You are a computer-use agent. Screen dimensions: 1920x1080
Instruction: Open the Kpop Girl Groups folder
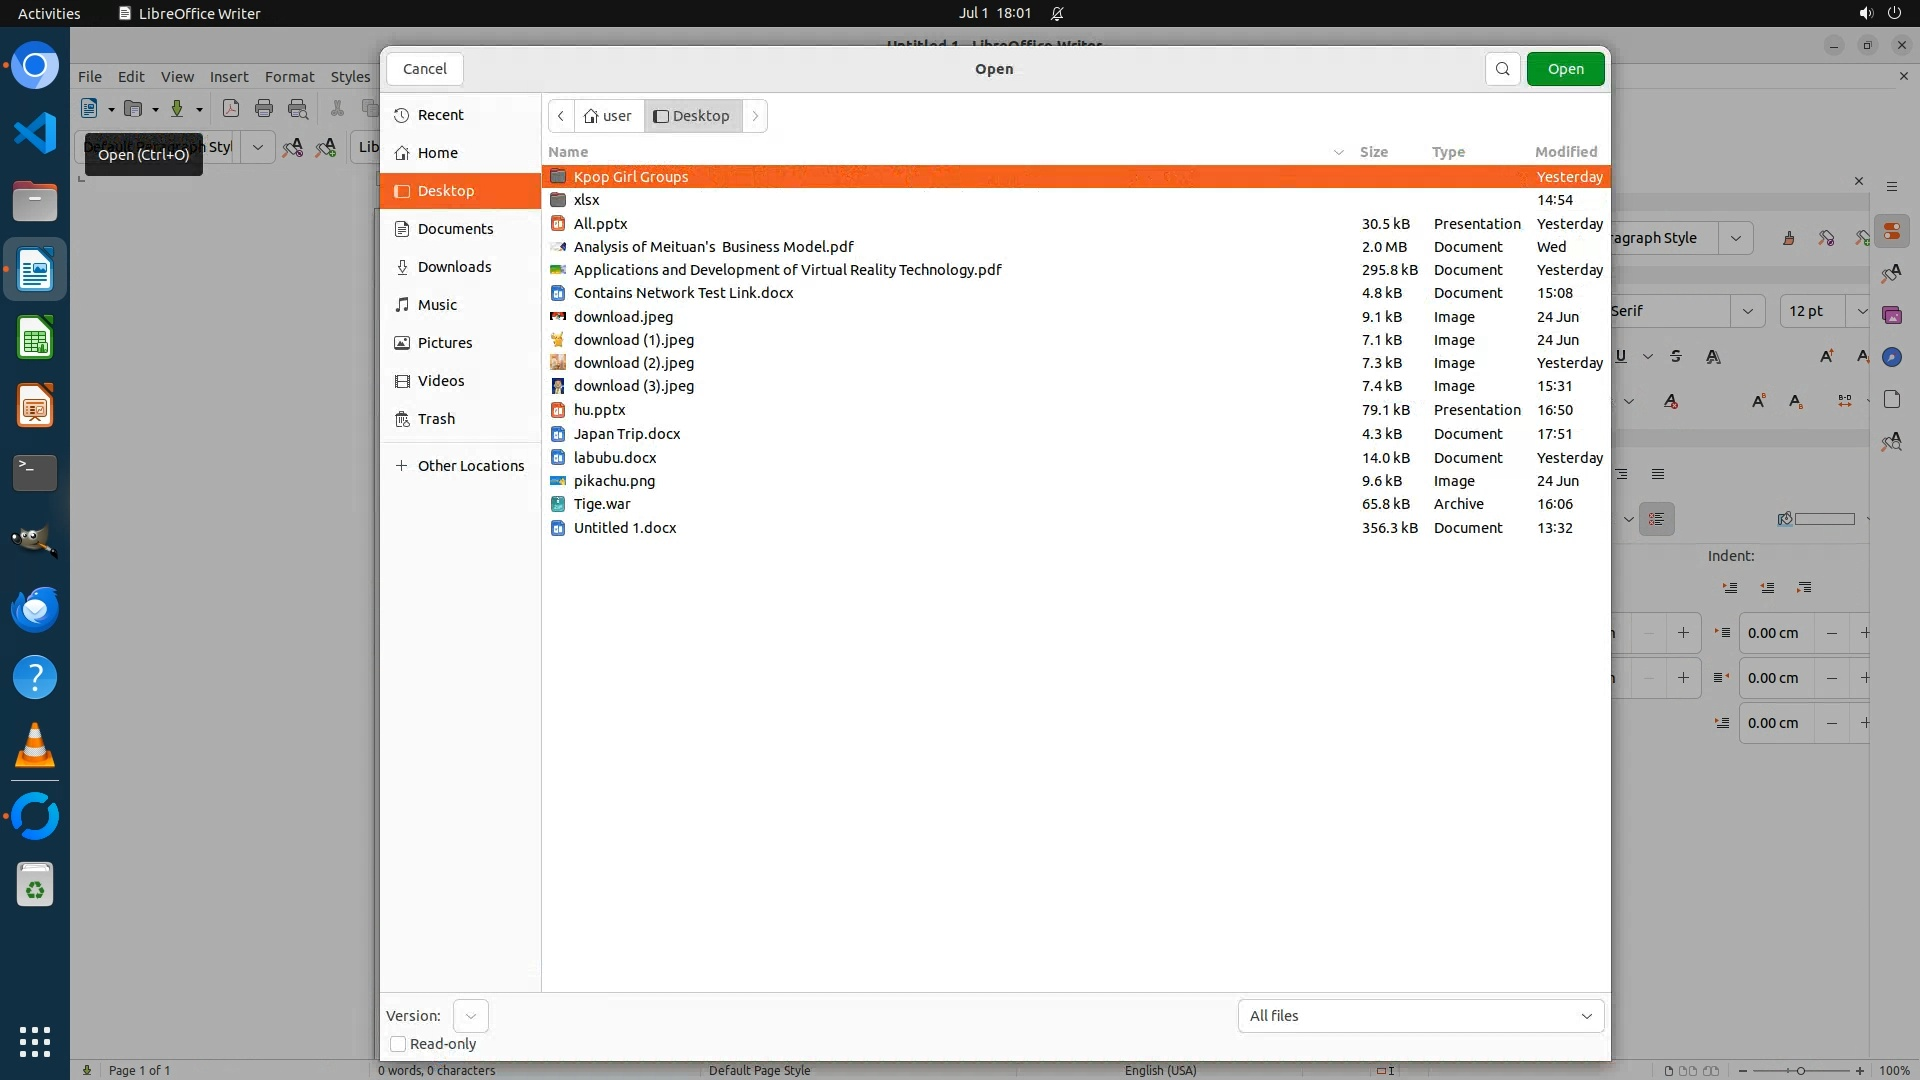point(630,177)
